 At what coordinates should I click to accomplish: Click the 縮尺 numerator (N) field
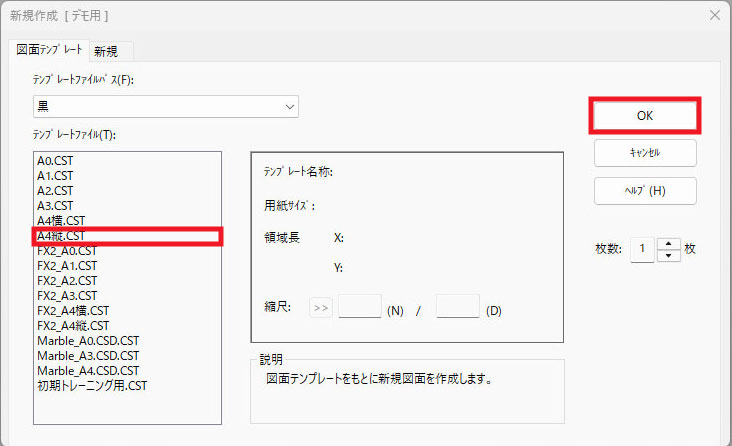pyautogui.click(x=360, y=307)
